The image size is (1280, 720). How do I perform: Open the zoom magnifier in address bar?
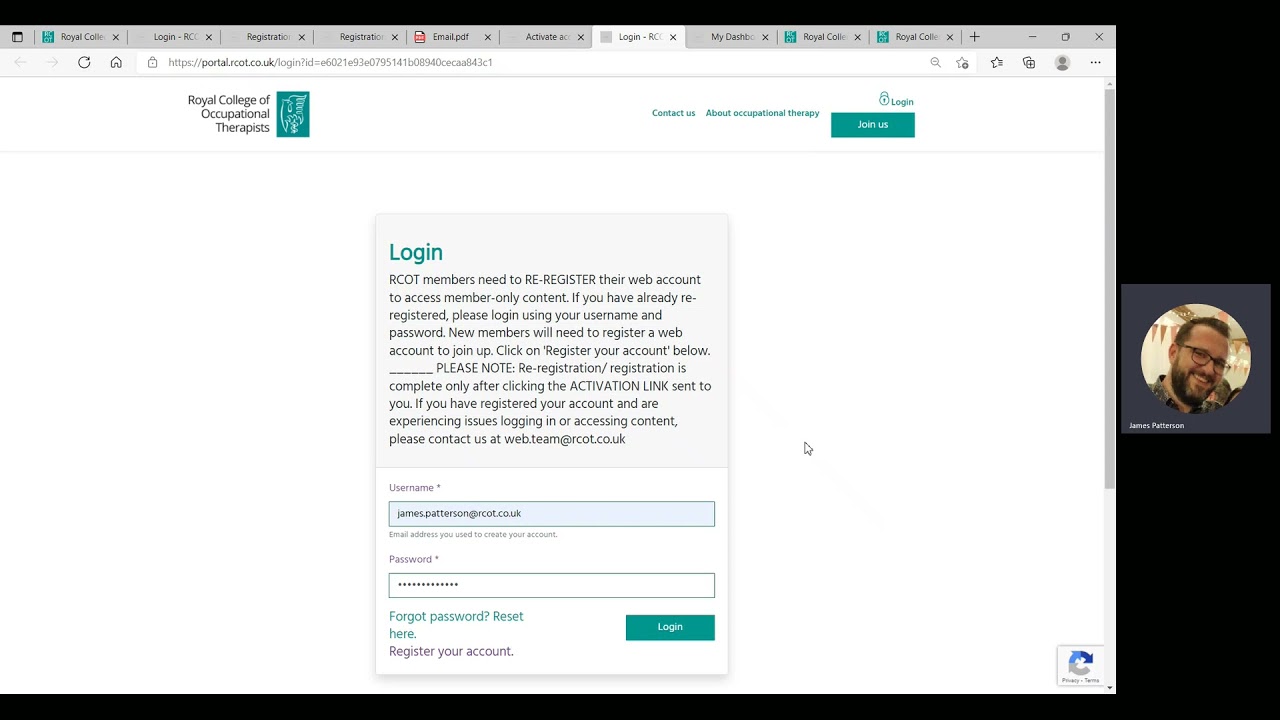(x=935, y=62)
